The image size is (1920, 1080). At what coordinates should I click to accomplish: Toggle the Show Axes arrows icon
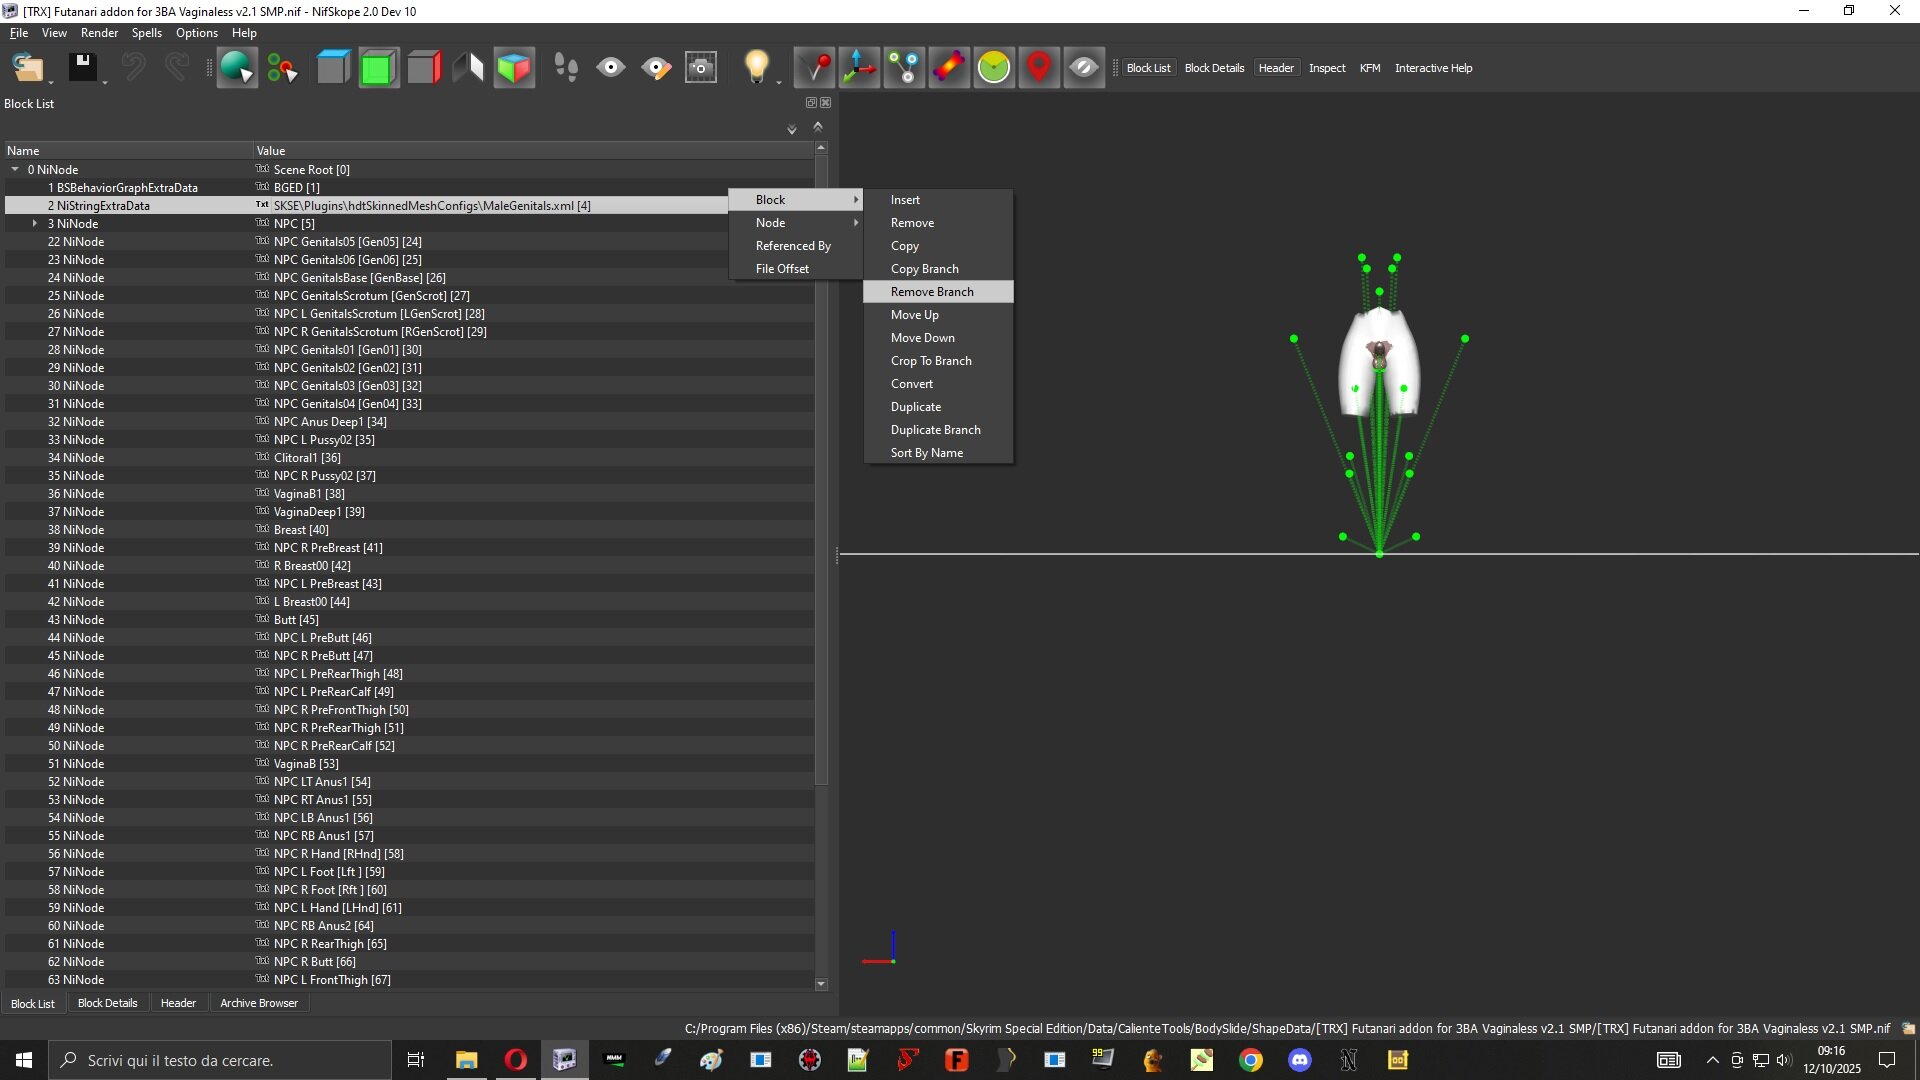click(859, 68)
